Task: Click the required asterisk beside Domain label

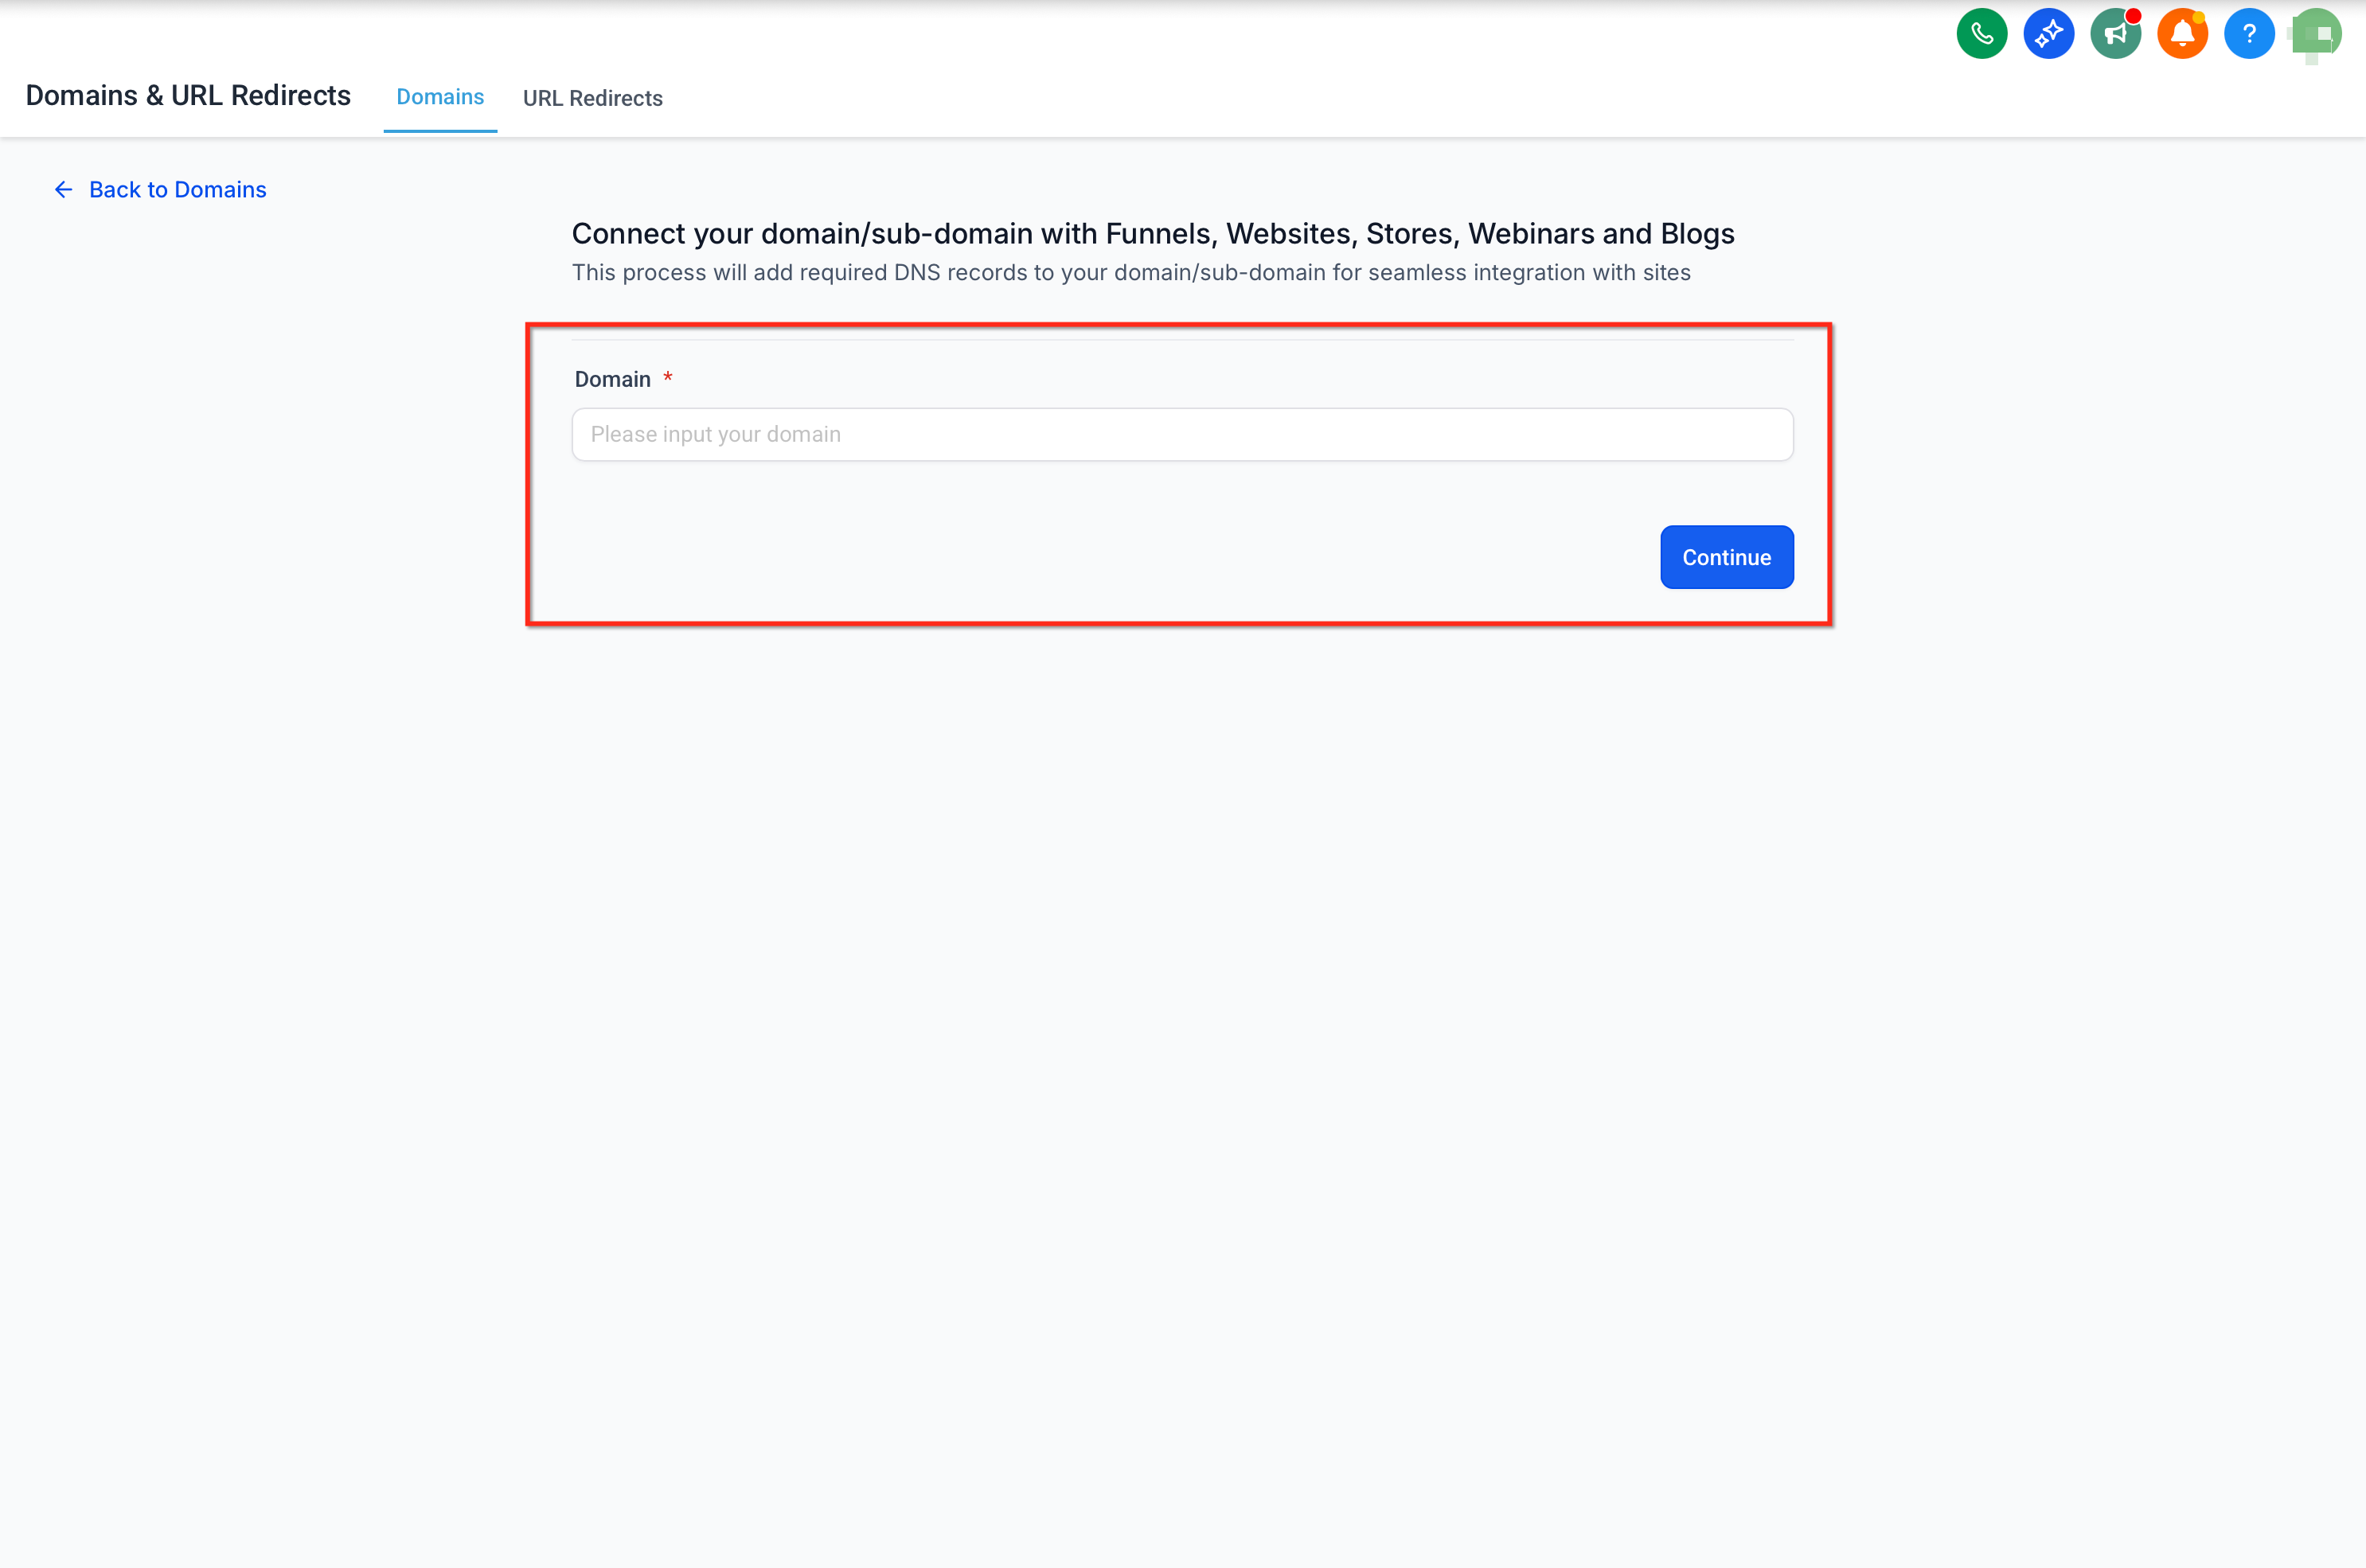Action: [667, 378]
